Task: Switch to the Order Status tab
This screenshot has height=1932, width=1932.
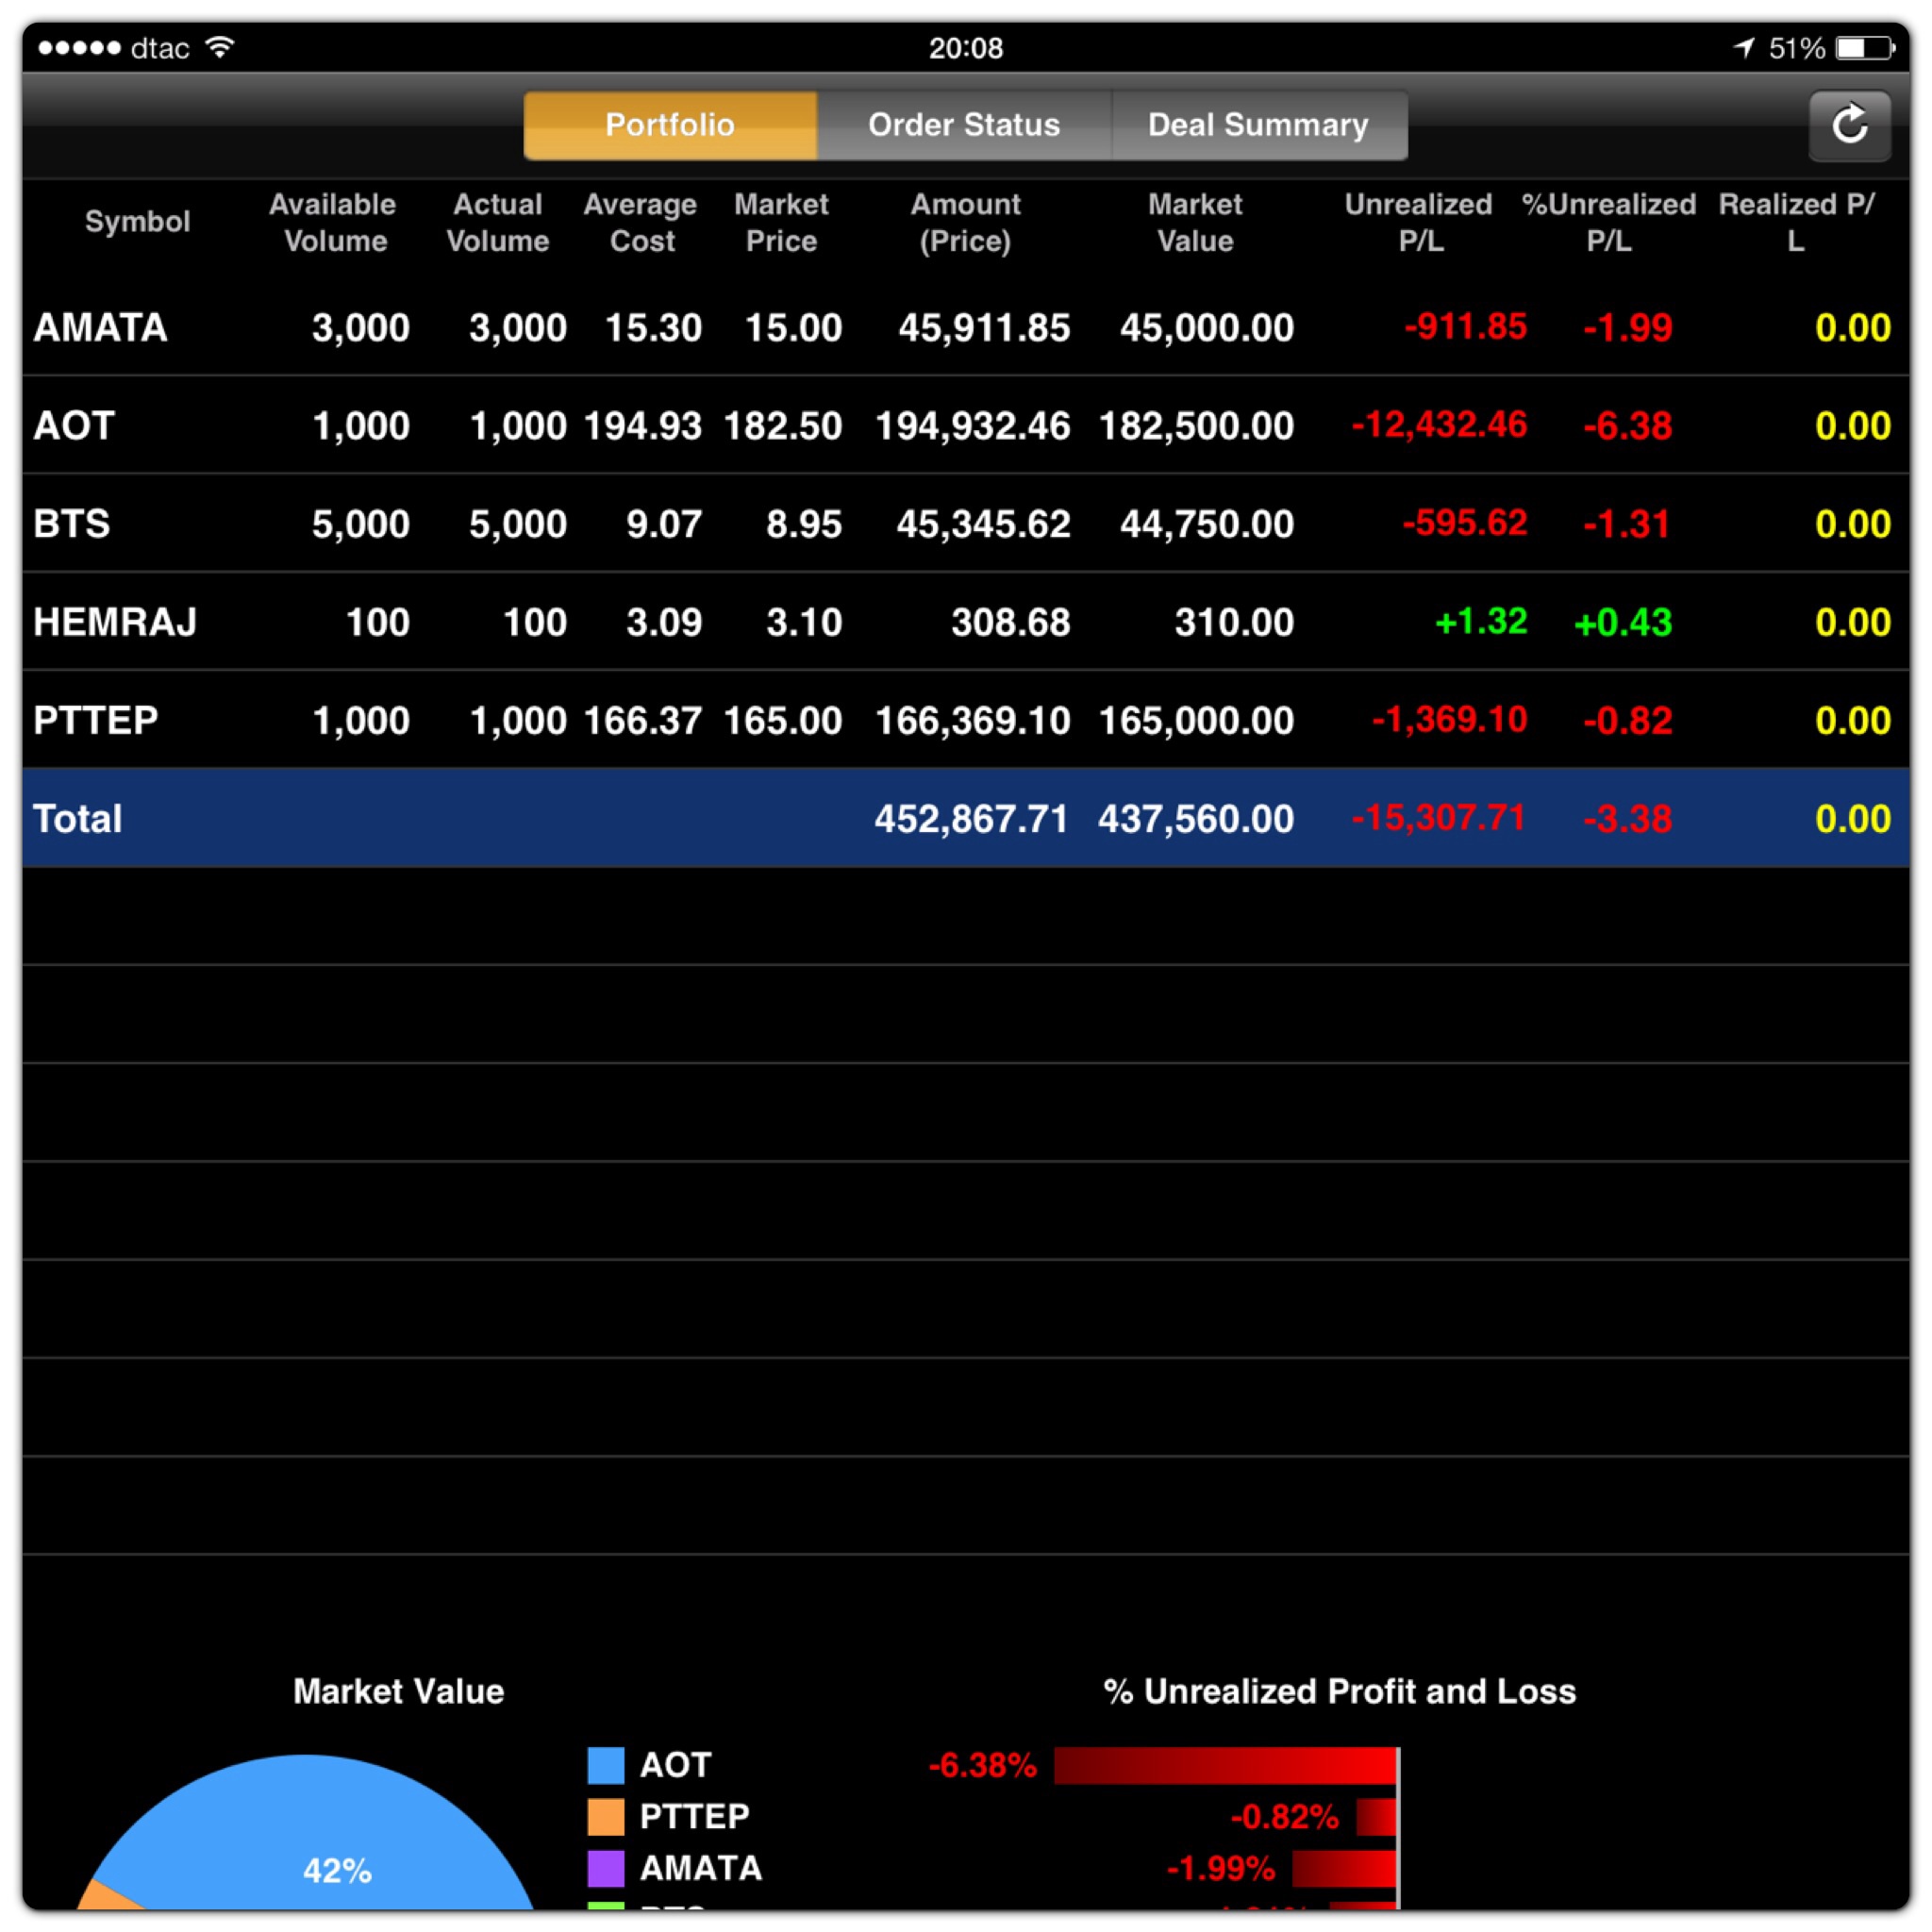Action: (963, 125)
